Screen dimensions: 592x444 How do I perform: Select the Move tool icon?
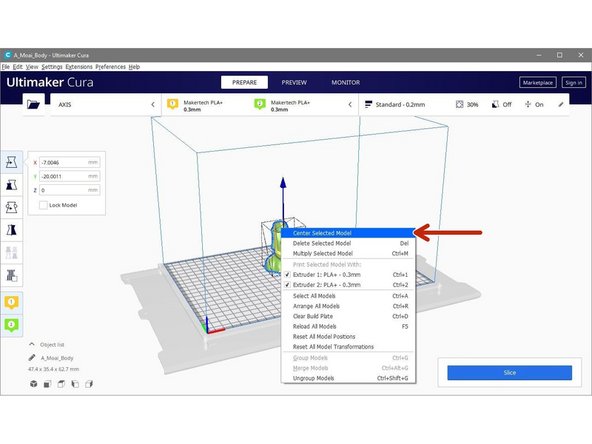tap(11, 162)
